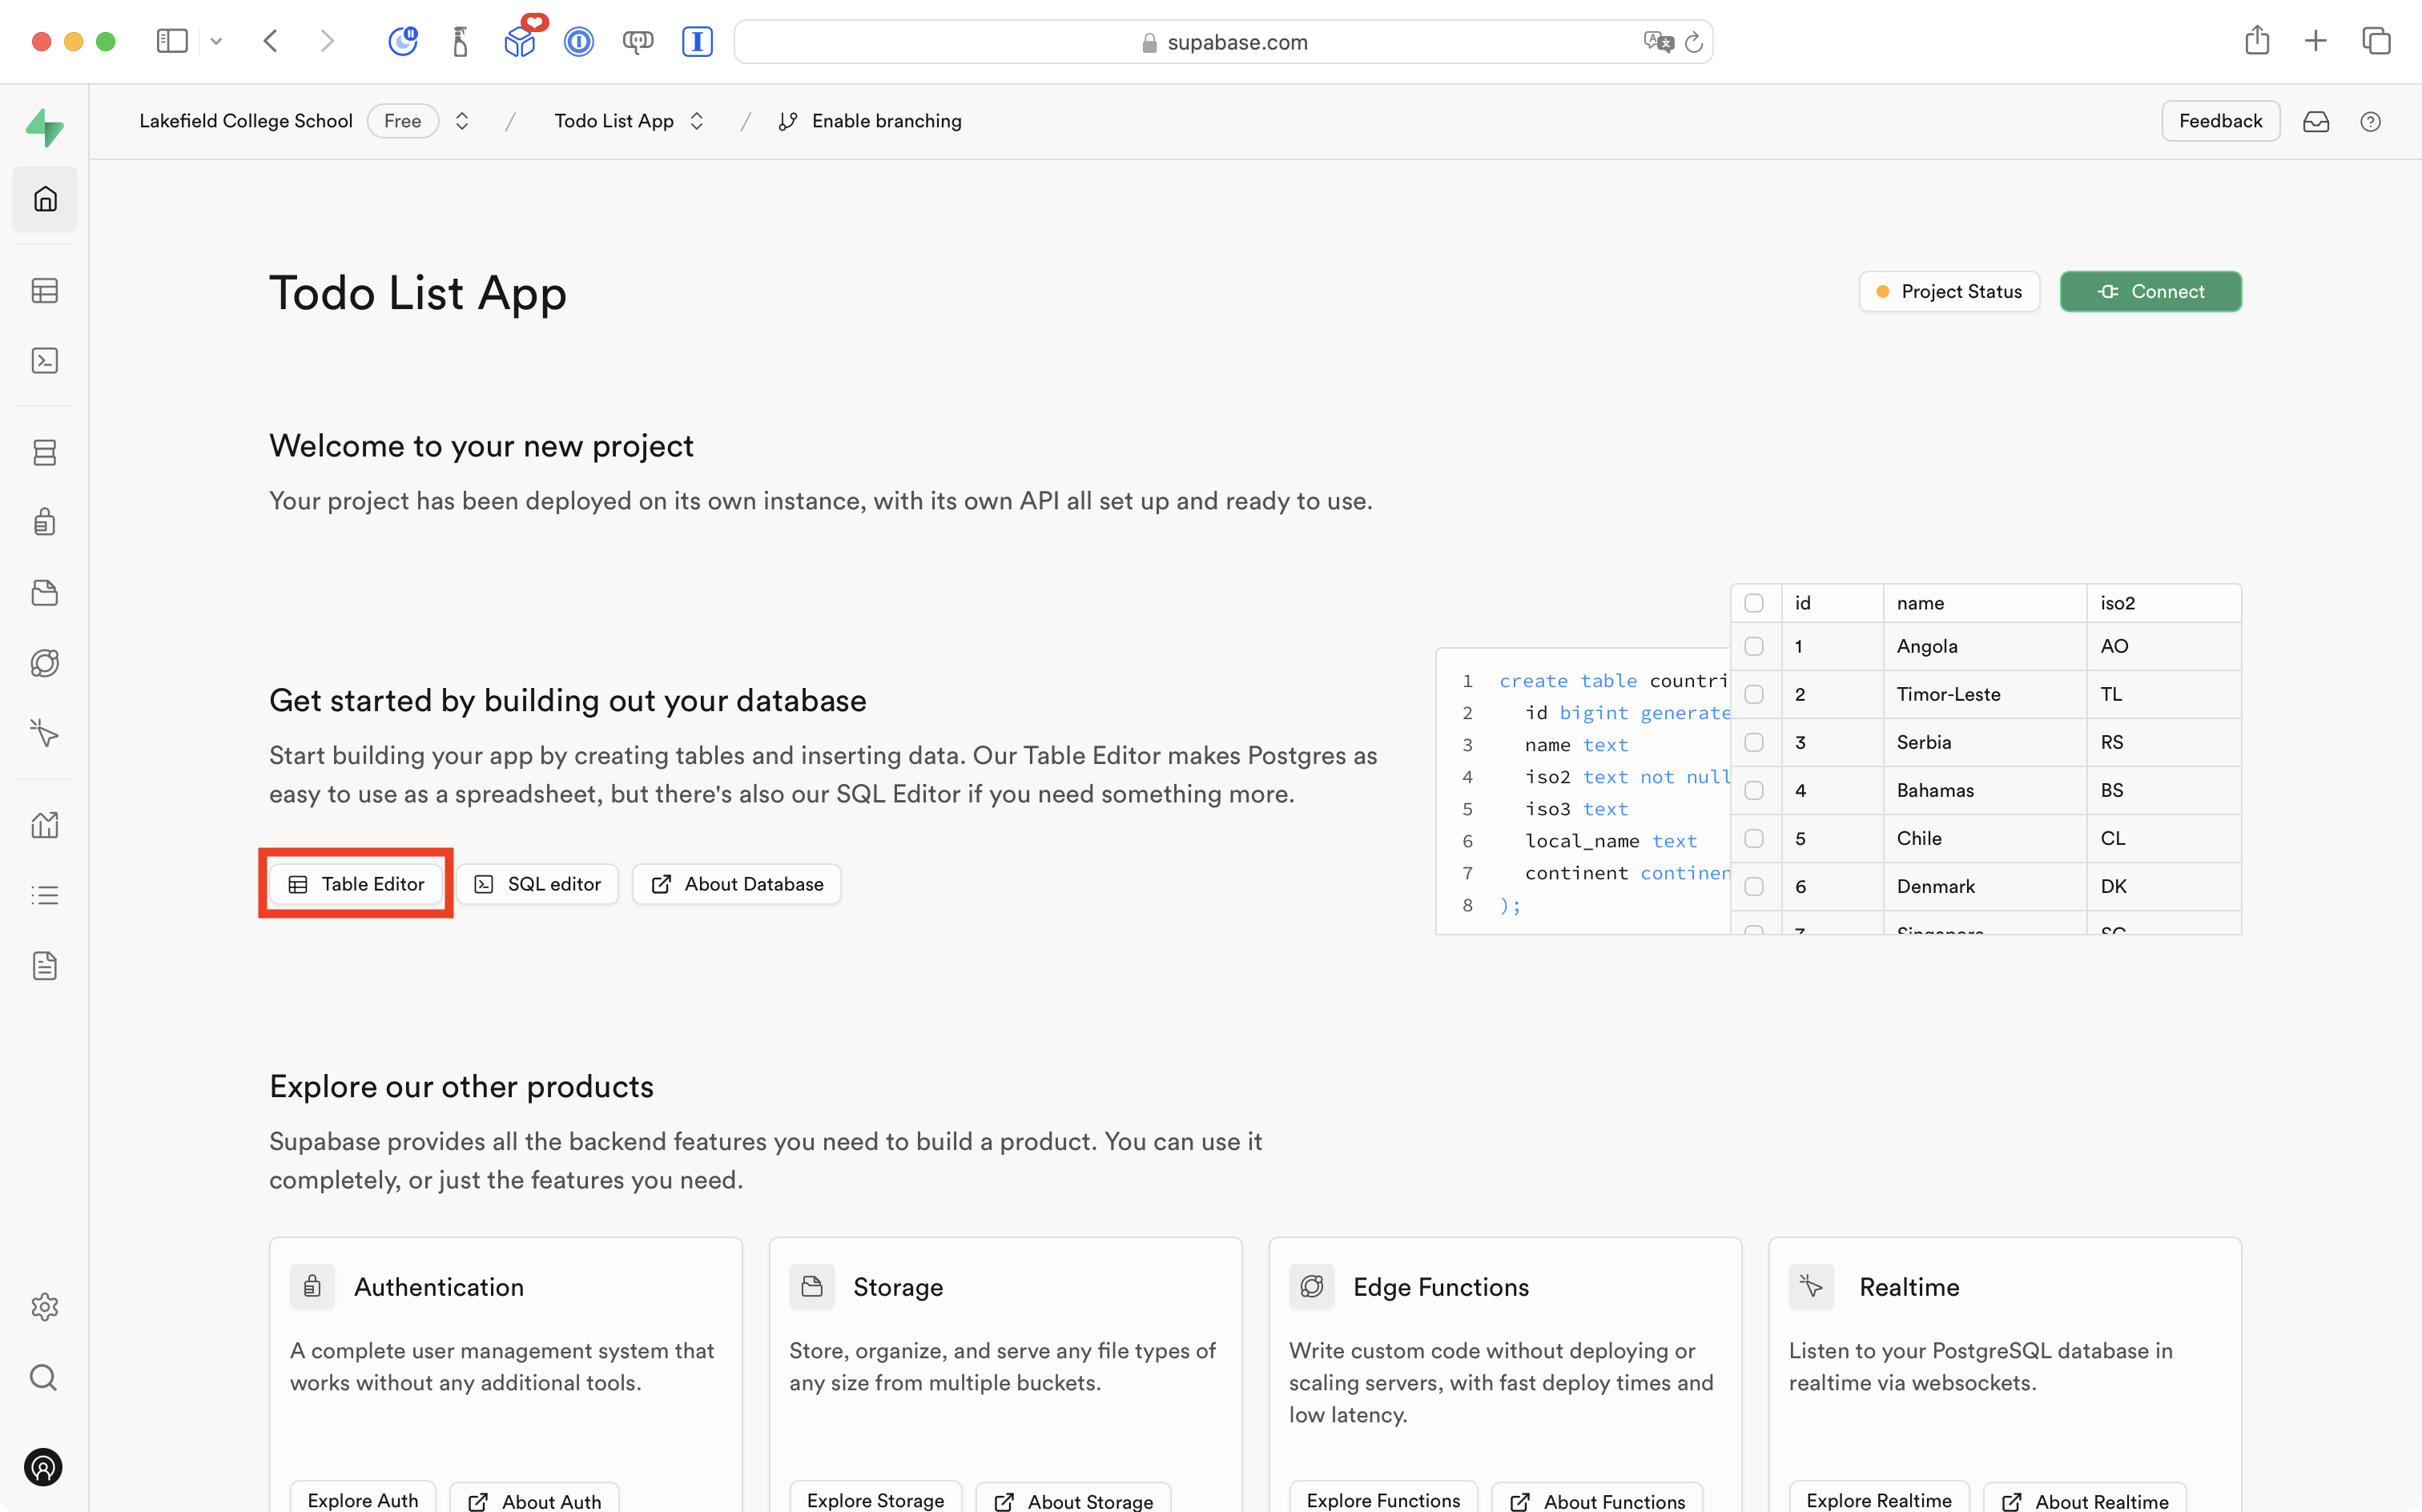Click Enable branching in the breadcrumb

tap(885, 121)
